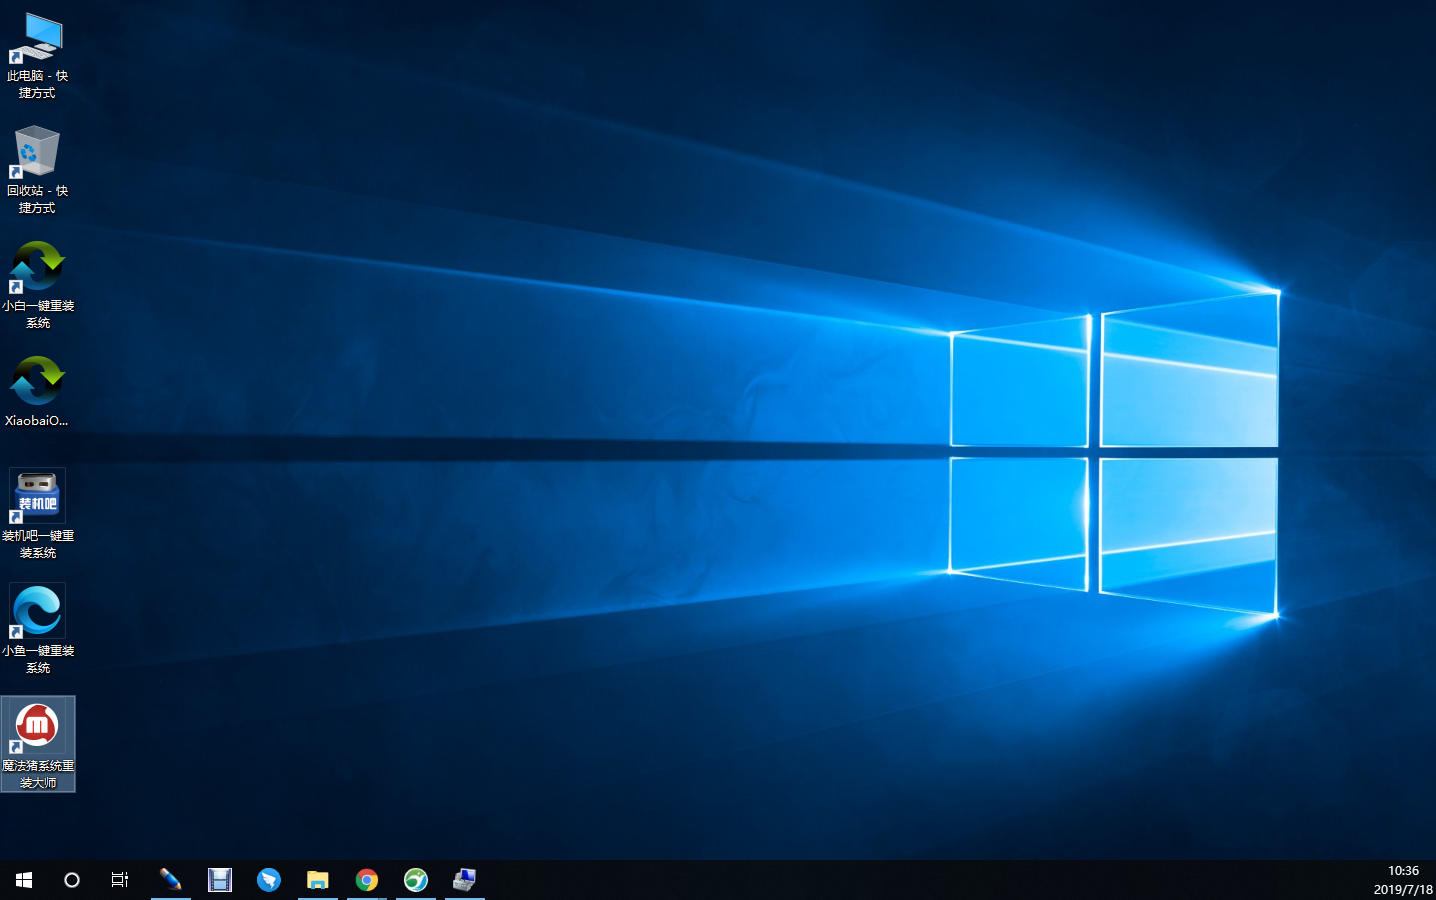
Task: Open the 此电脑 (This PC) desktop shortcut
Action: tap(37, 40)
